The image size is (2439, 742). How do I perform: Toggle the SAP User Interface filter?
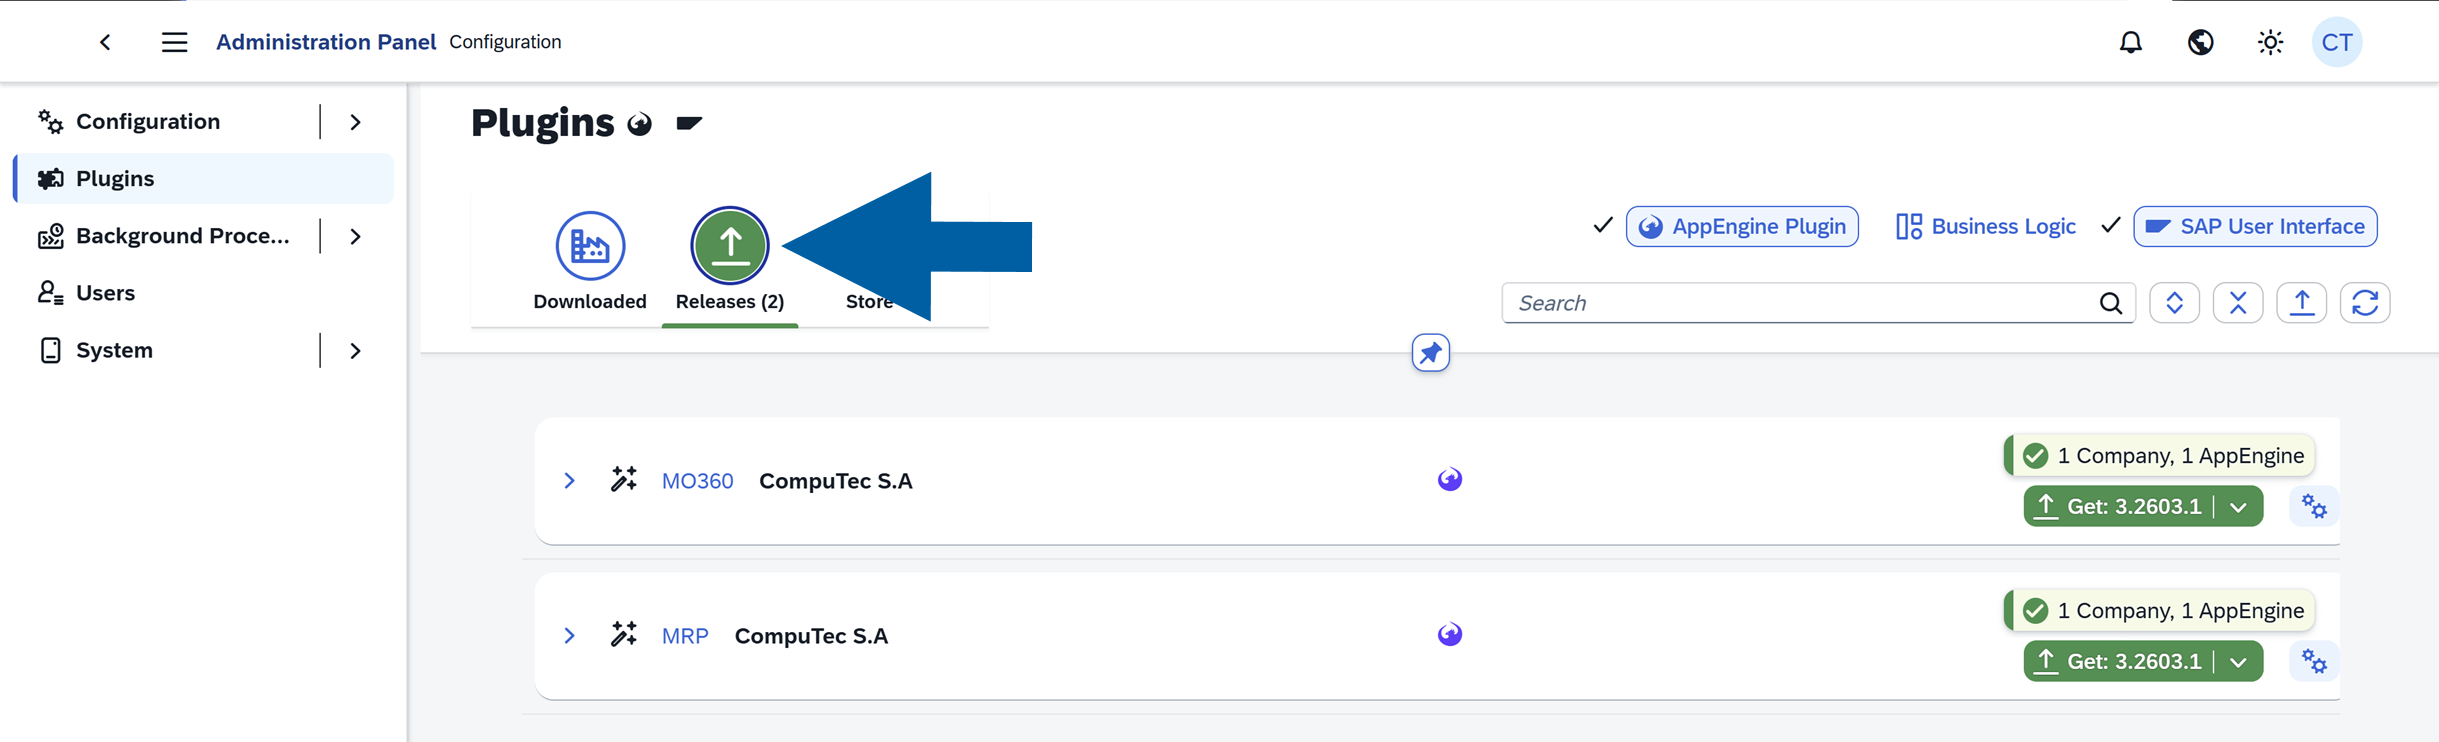(x=2255, y=227)
